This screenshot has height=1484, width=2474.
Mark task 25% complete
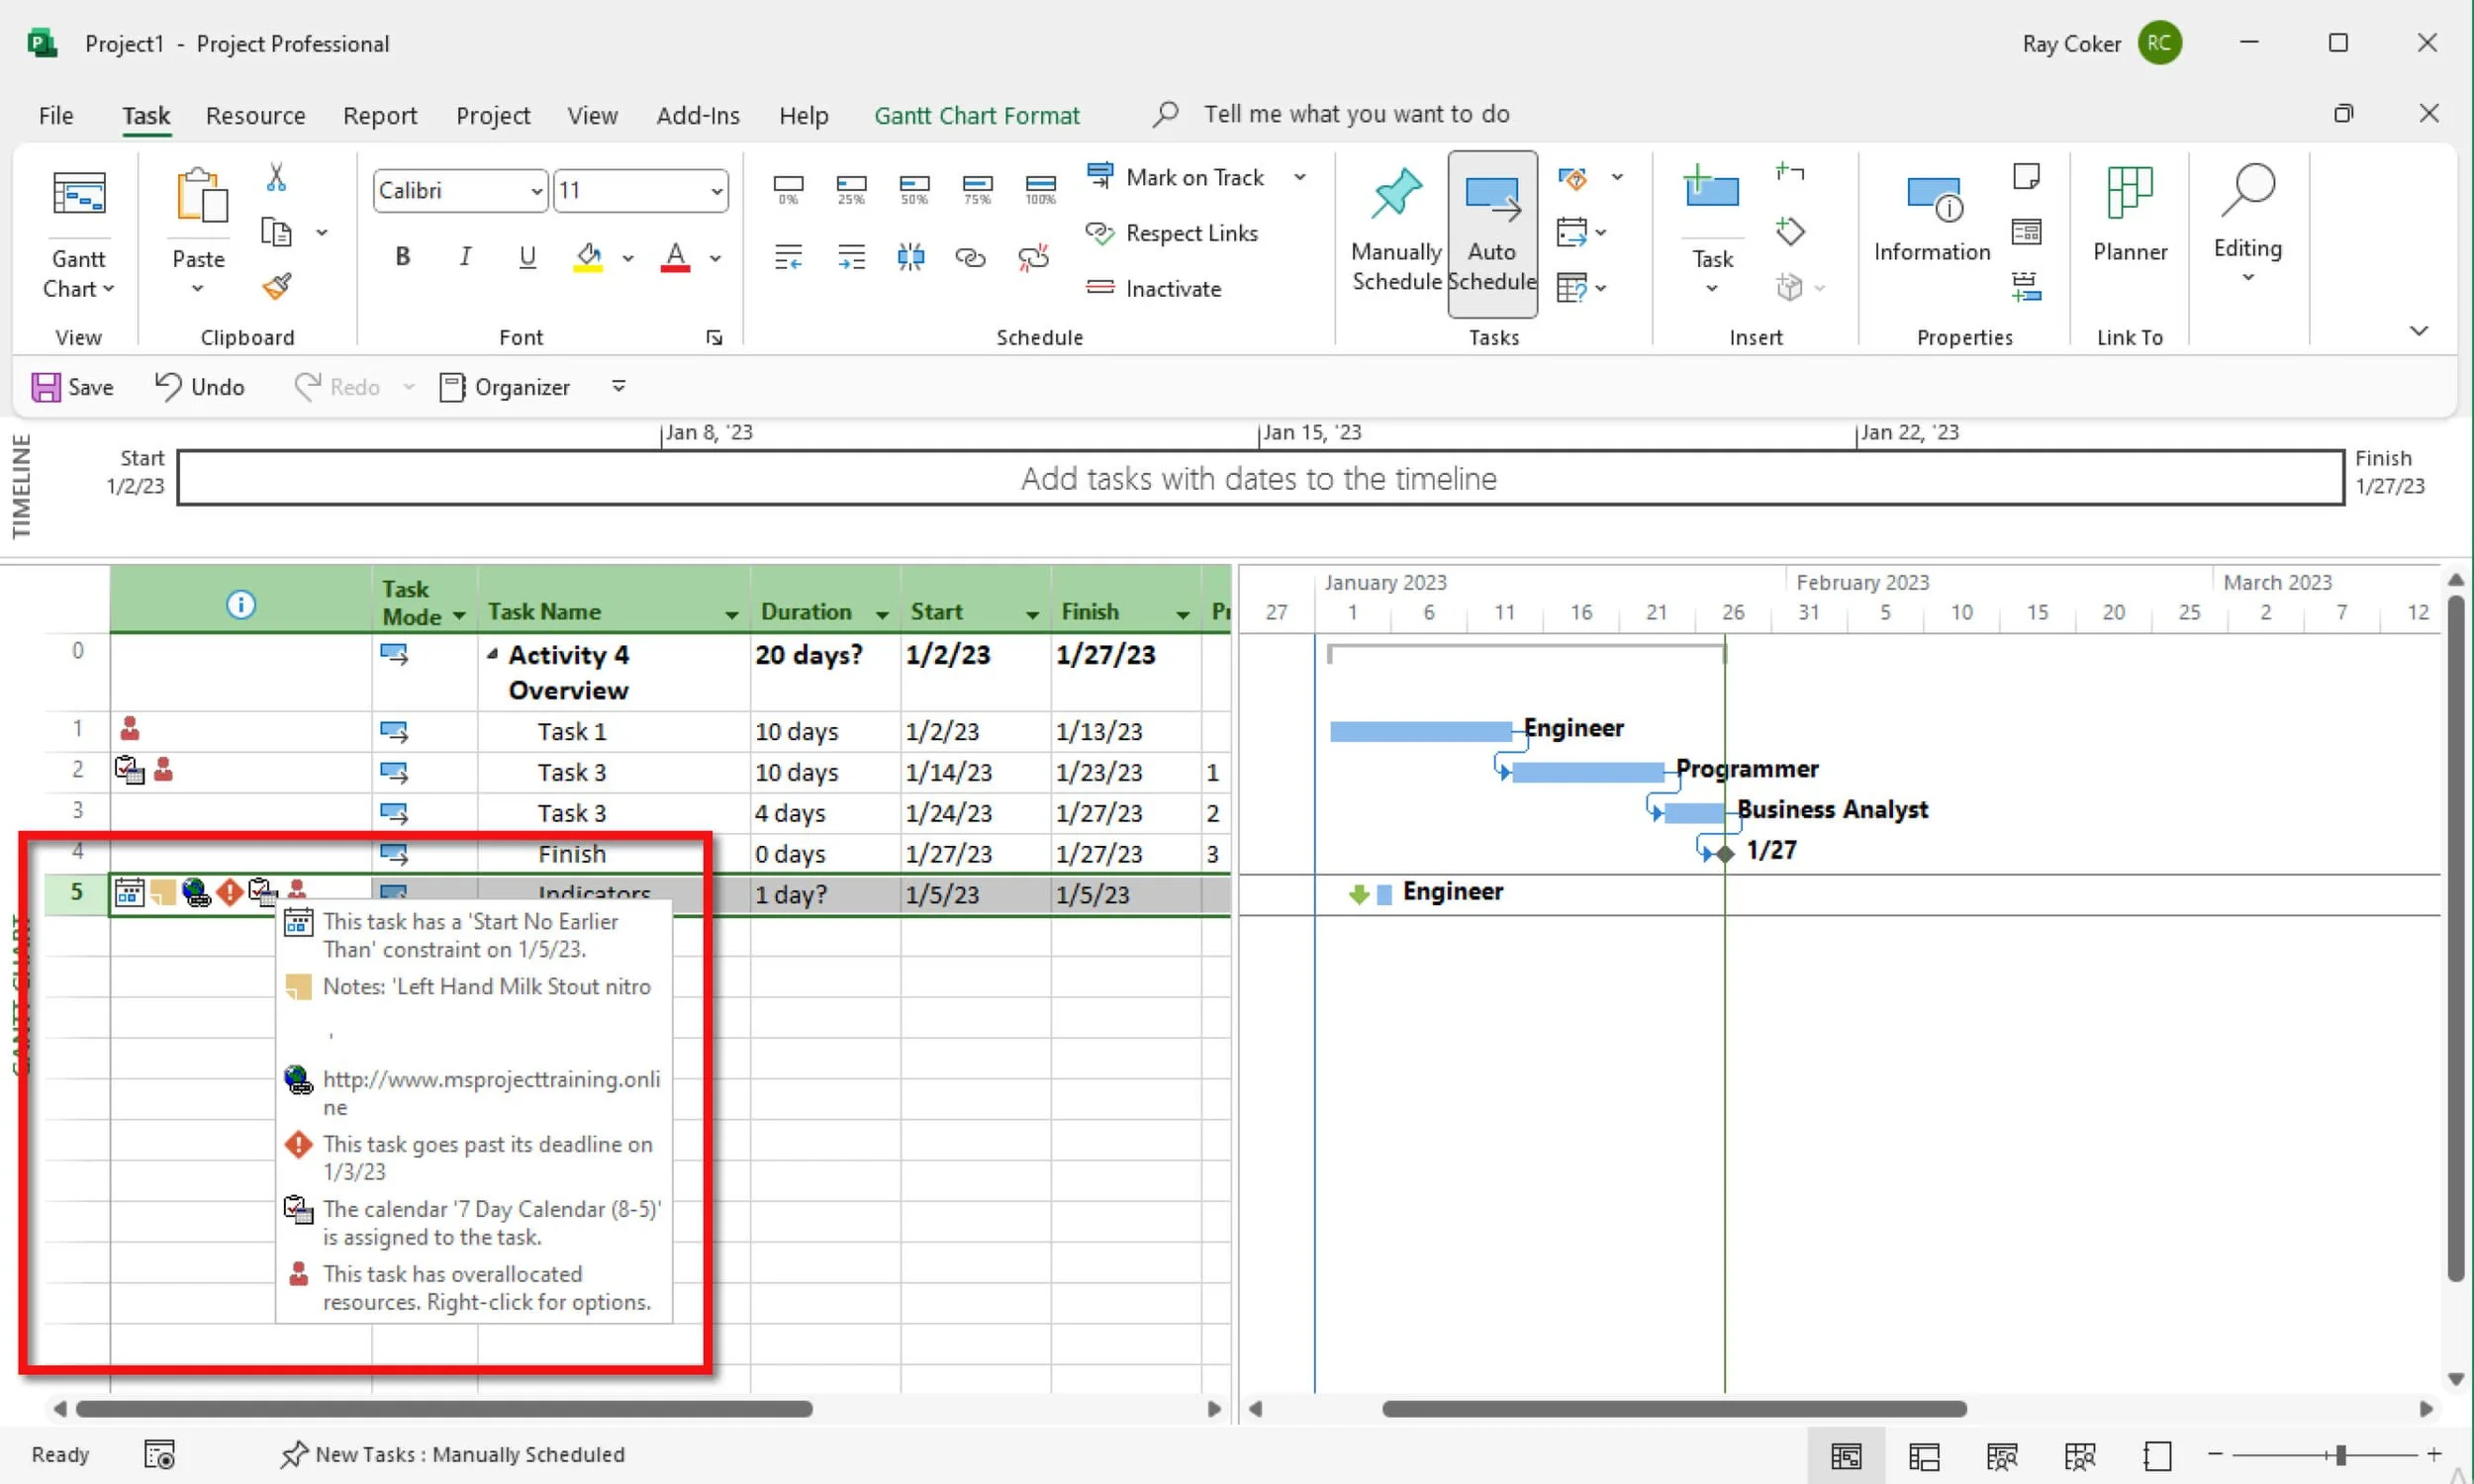(x=851, y=188)
